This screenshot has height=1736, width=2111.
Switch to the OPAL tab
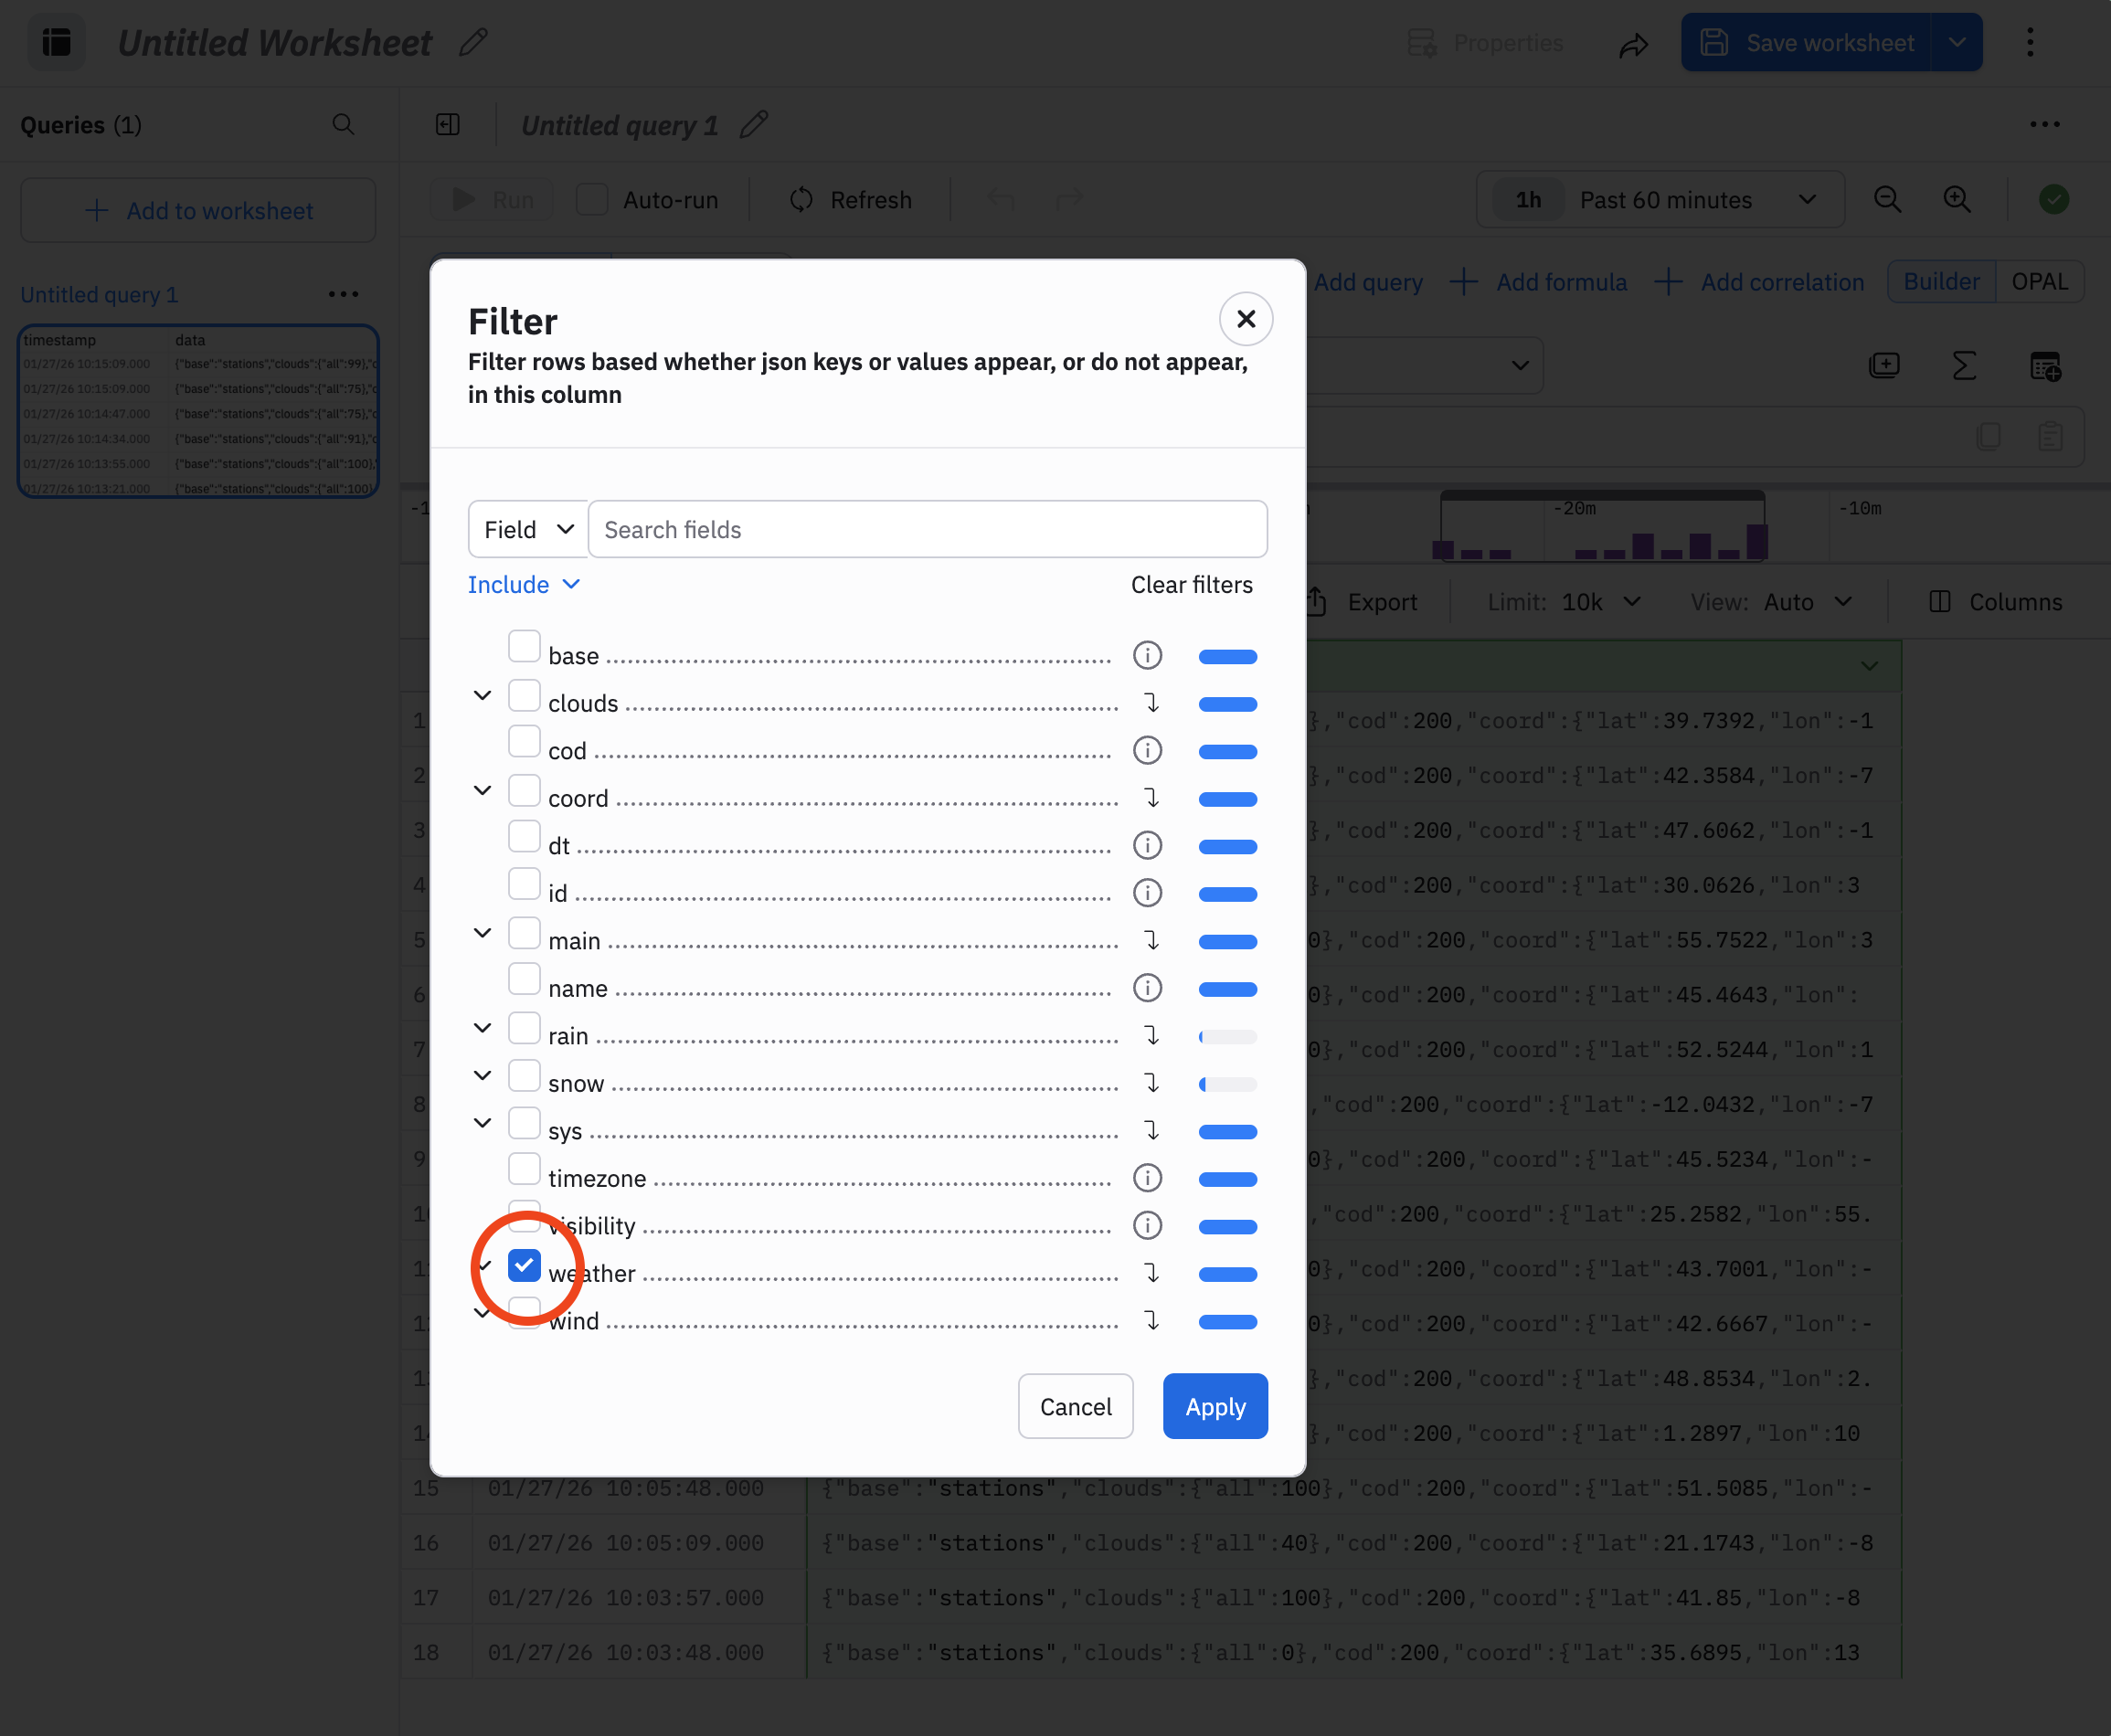(2039, 282)
